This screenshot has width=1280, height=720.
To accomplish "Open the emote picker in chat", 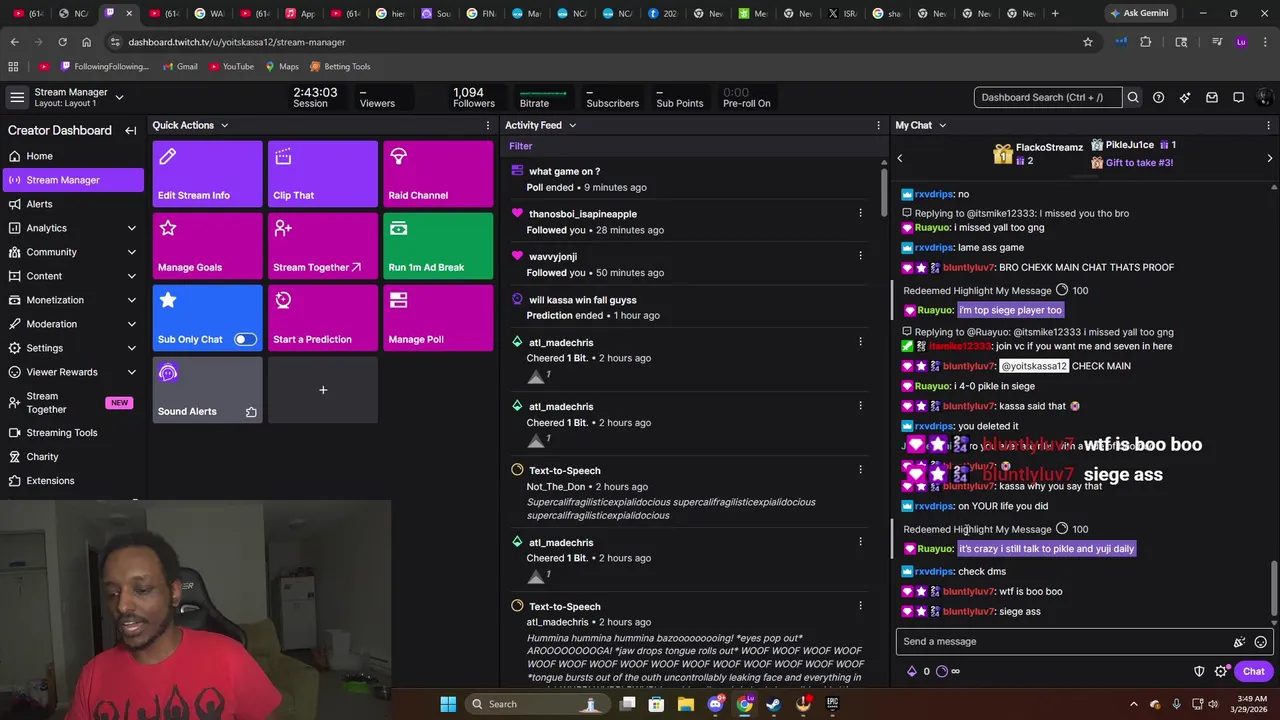I will point(1261,642).
